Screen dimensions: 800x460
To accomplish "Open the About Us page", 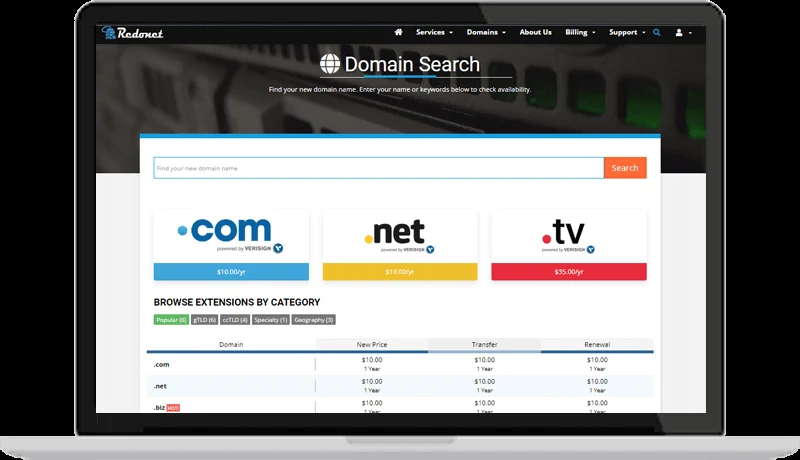I will click(x=535, y=32).
